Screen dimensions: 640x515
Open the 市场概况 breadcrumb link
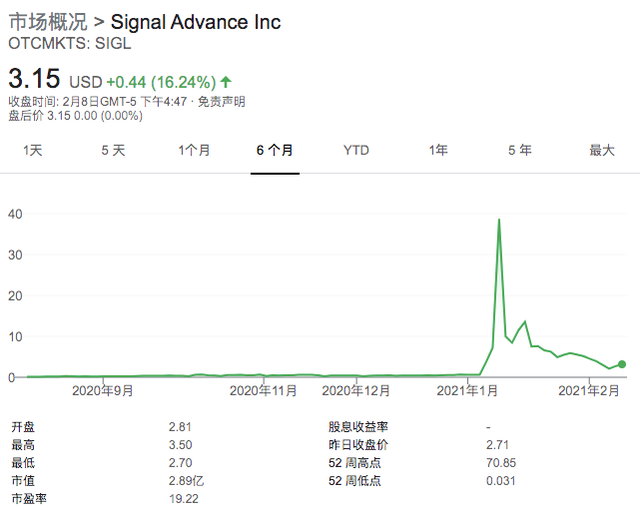[48, 21]
